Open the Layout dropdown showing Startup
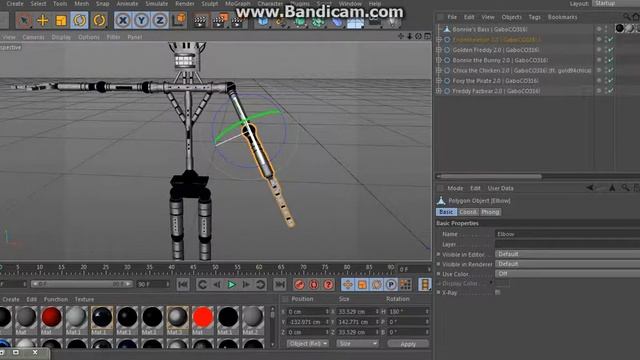This screenshot has height=360, width=640. tap(616, 3)
